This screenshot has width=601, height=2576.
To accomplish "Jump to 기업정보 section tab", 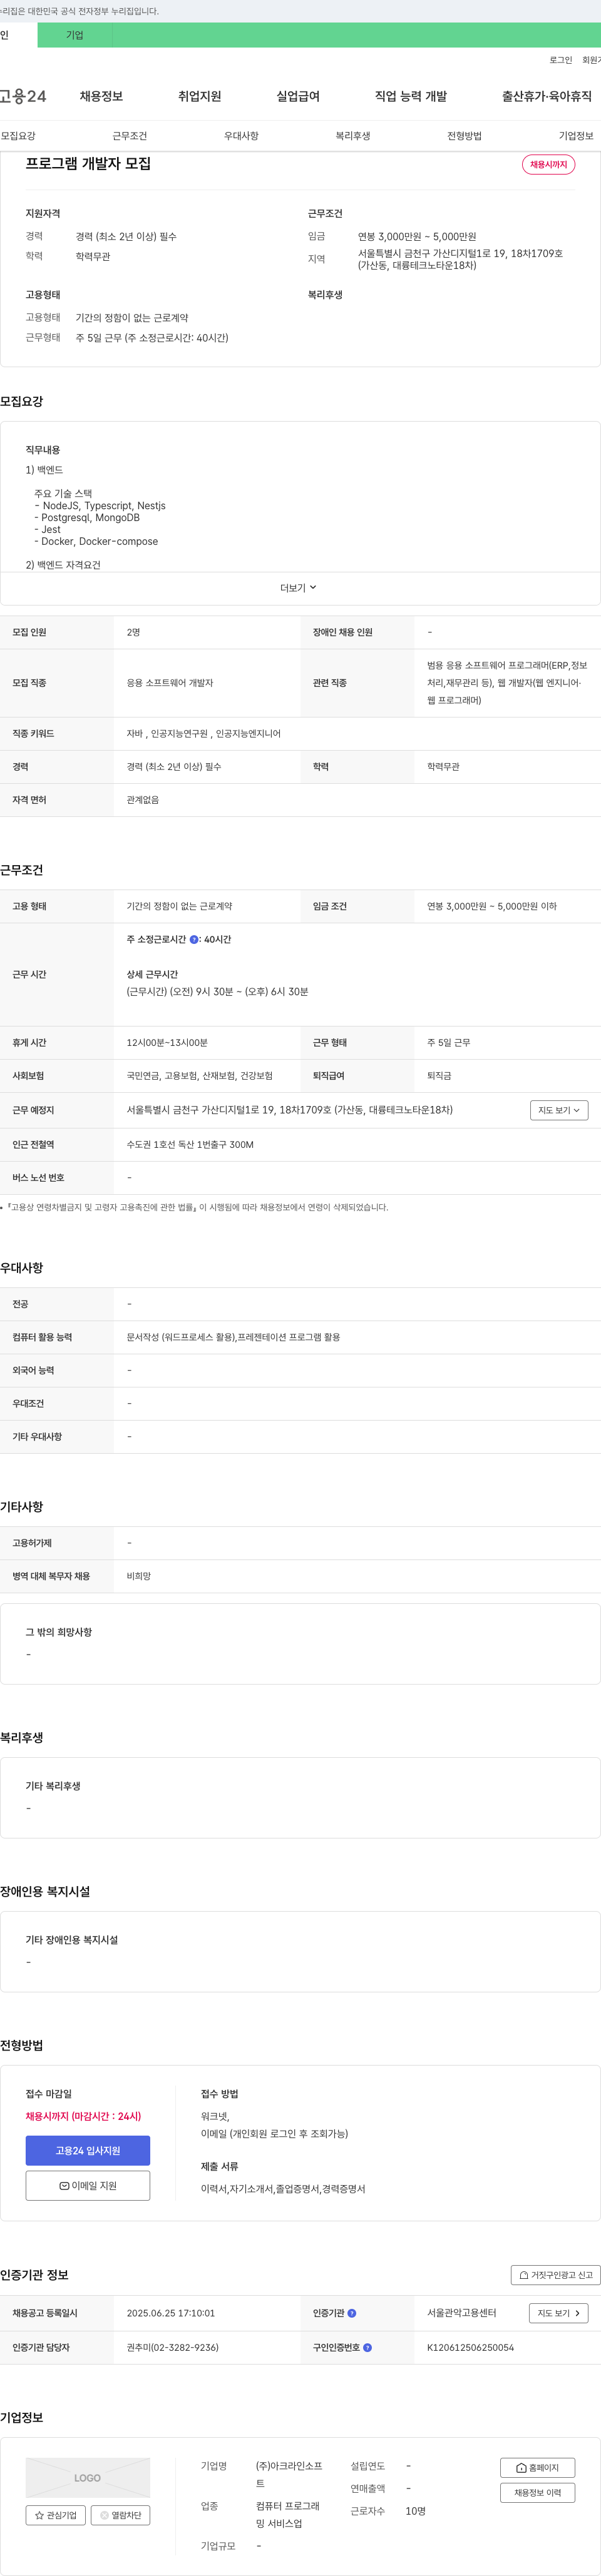I will tap(576, 136).
